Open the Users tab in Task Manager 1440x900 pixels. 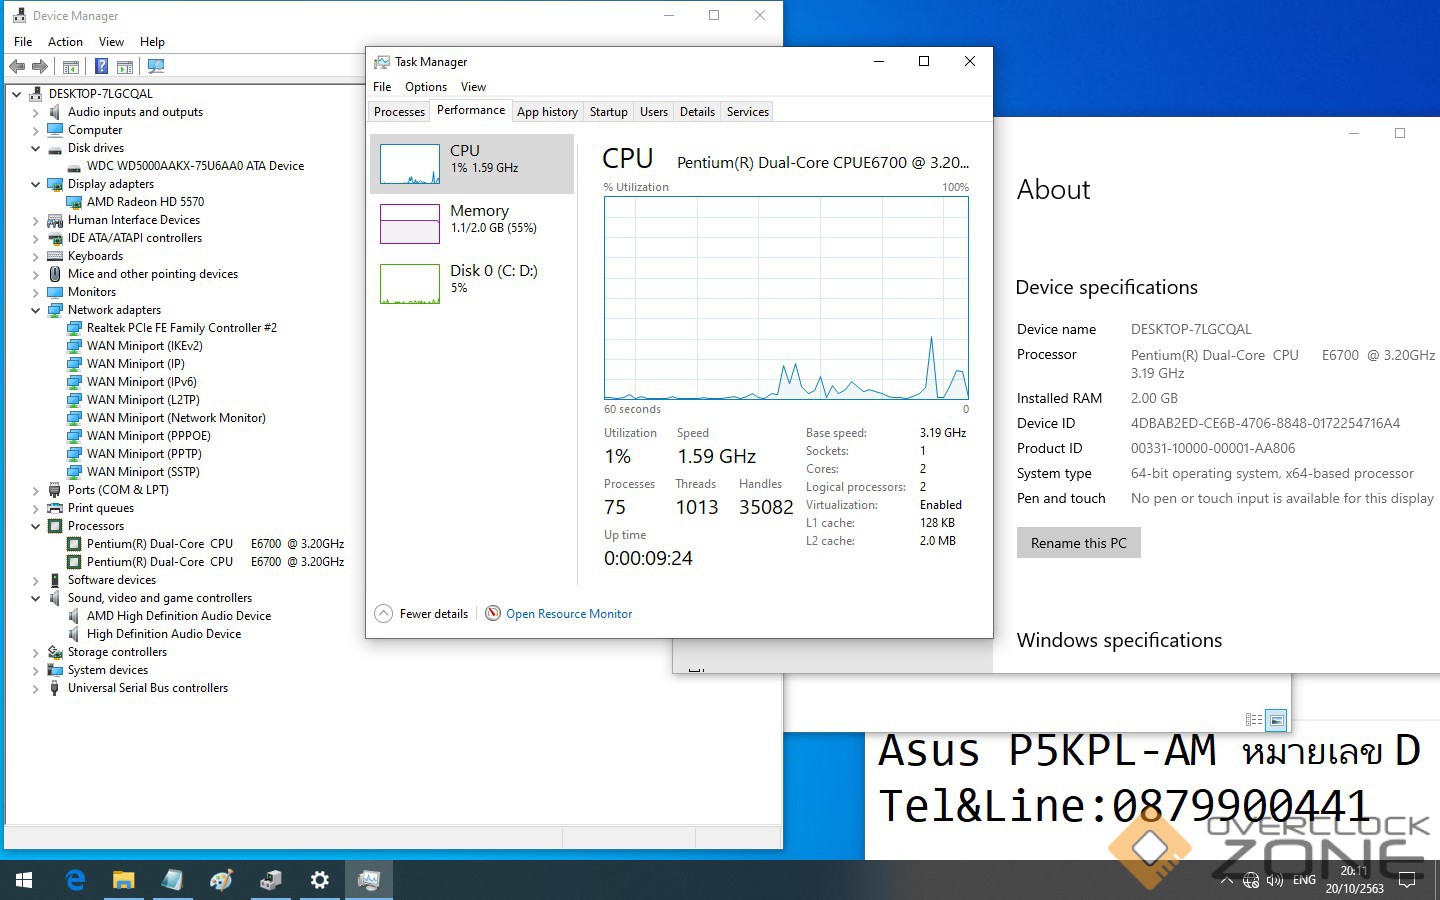[x=654, y=112]
